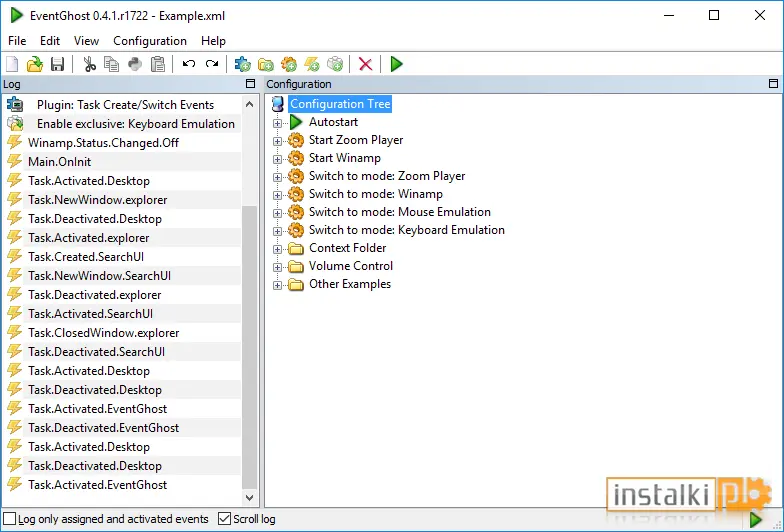Paste using clipboard toolbar icon
Screen dimensions: 784x532
point(158,64)
